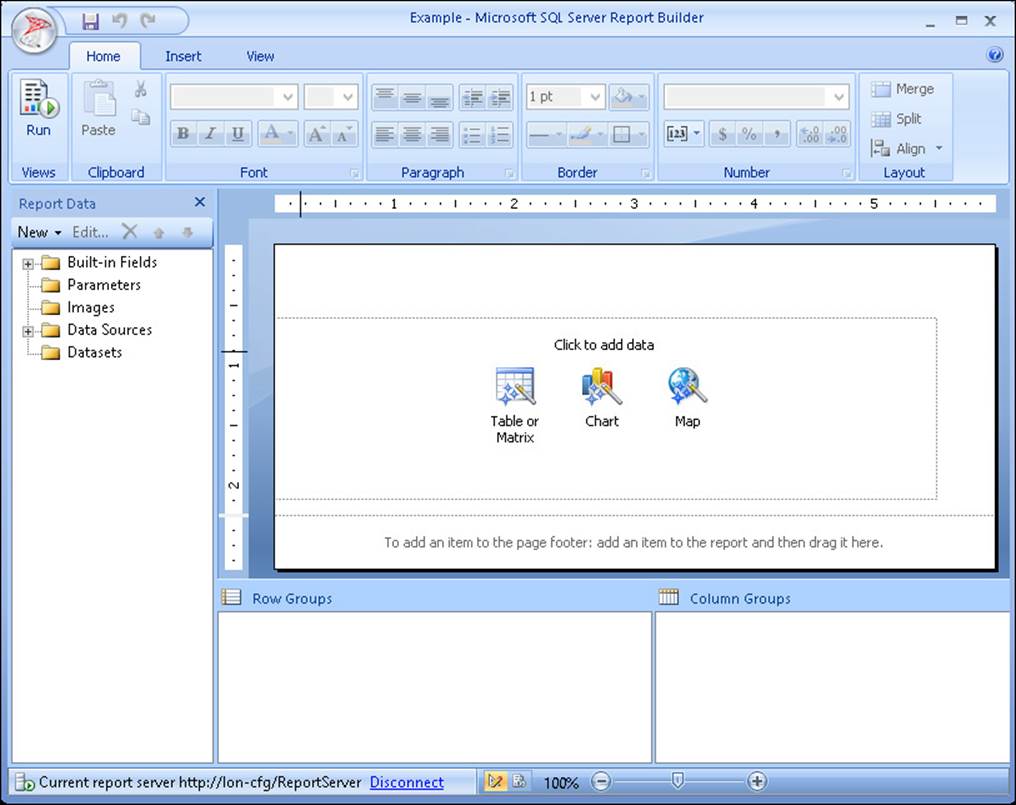Switch to the Home ribbon tab
1016x805 pixels.
tap(104, 56)
